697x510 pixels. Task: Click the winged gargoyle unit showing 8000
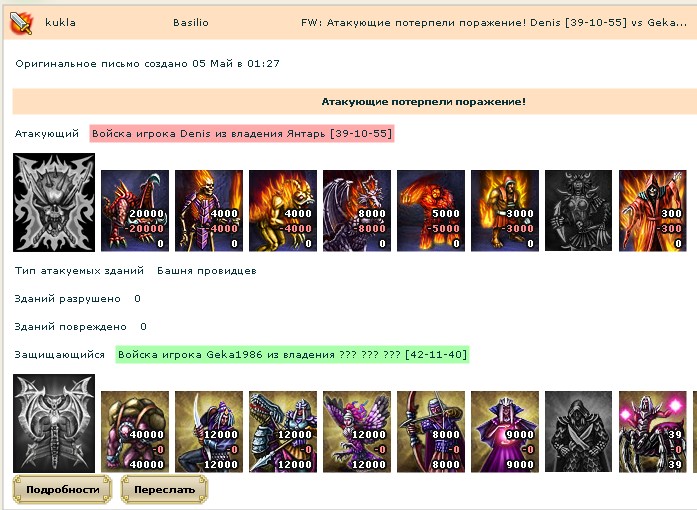click(x=357, y=210)
